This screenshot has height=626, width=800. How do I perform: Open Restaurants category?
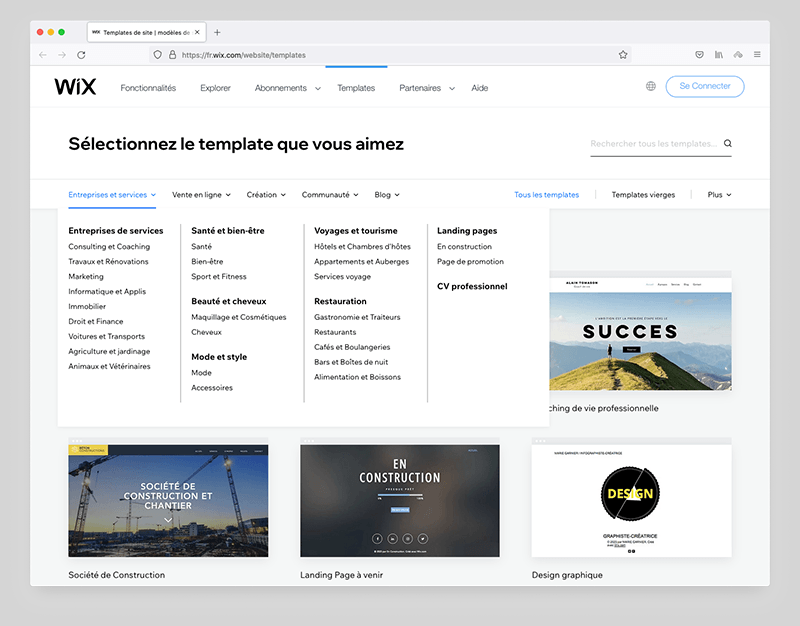(335, 332)
